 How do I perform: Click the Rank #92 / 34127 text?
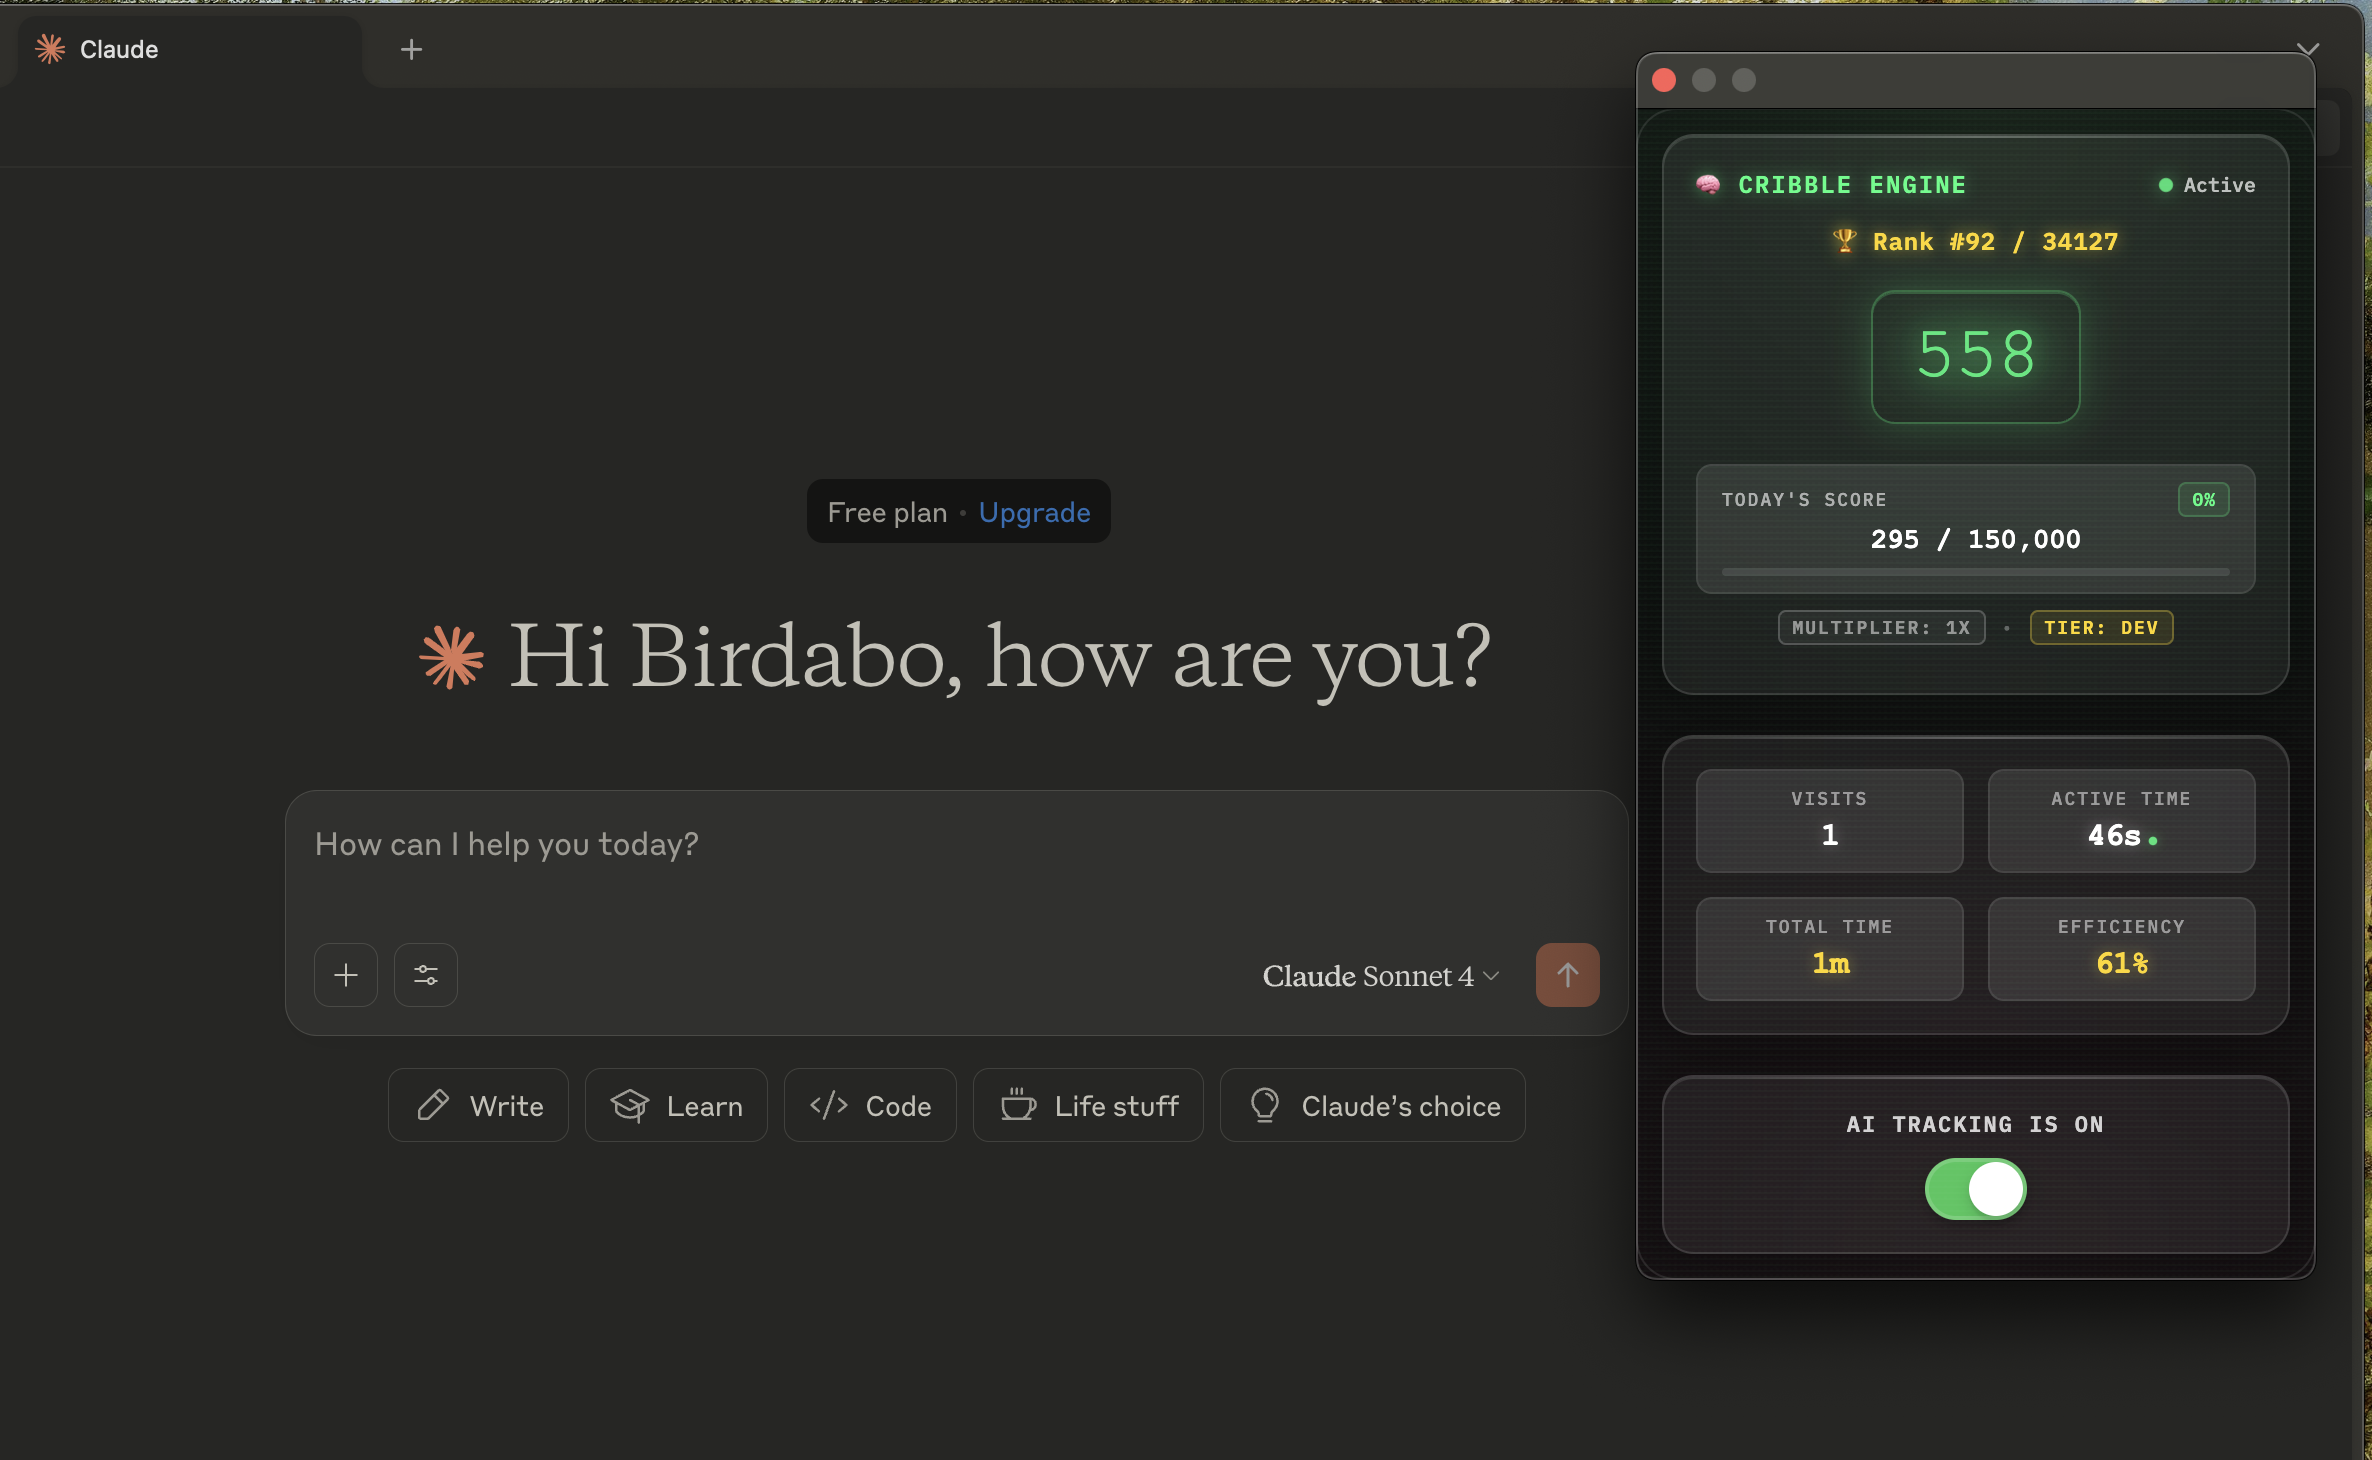pyautogui.click(x=1995, y=242)
